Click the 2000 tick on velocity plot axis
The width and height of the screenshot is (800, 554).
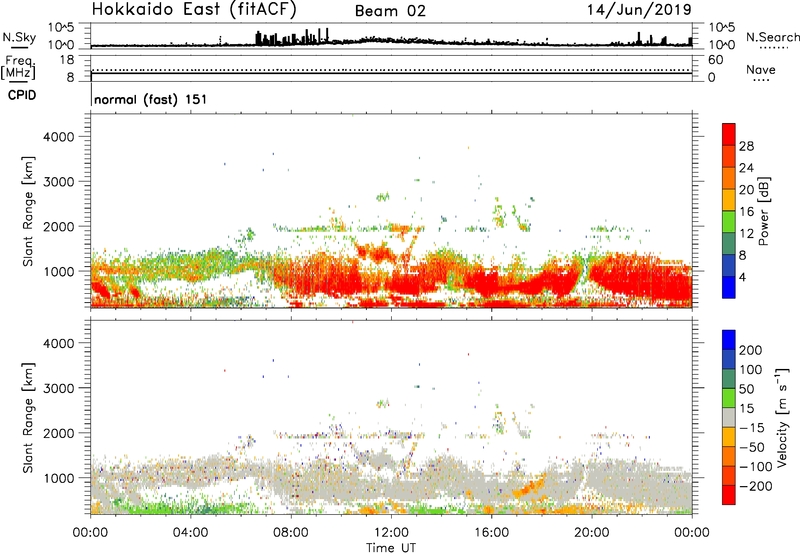(59, 433)
